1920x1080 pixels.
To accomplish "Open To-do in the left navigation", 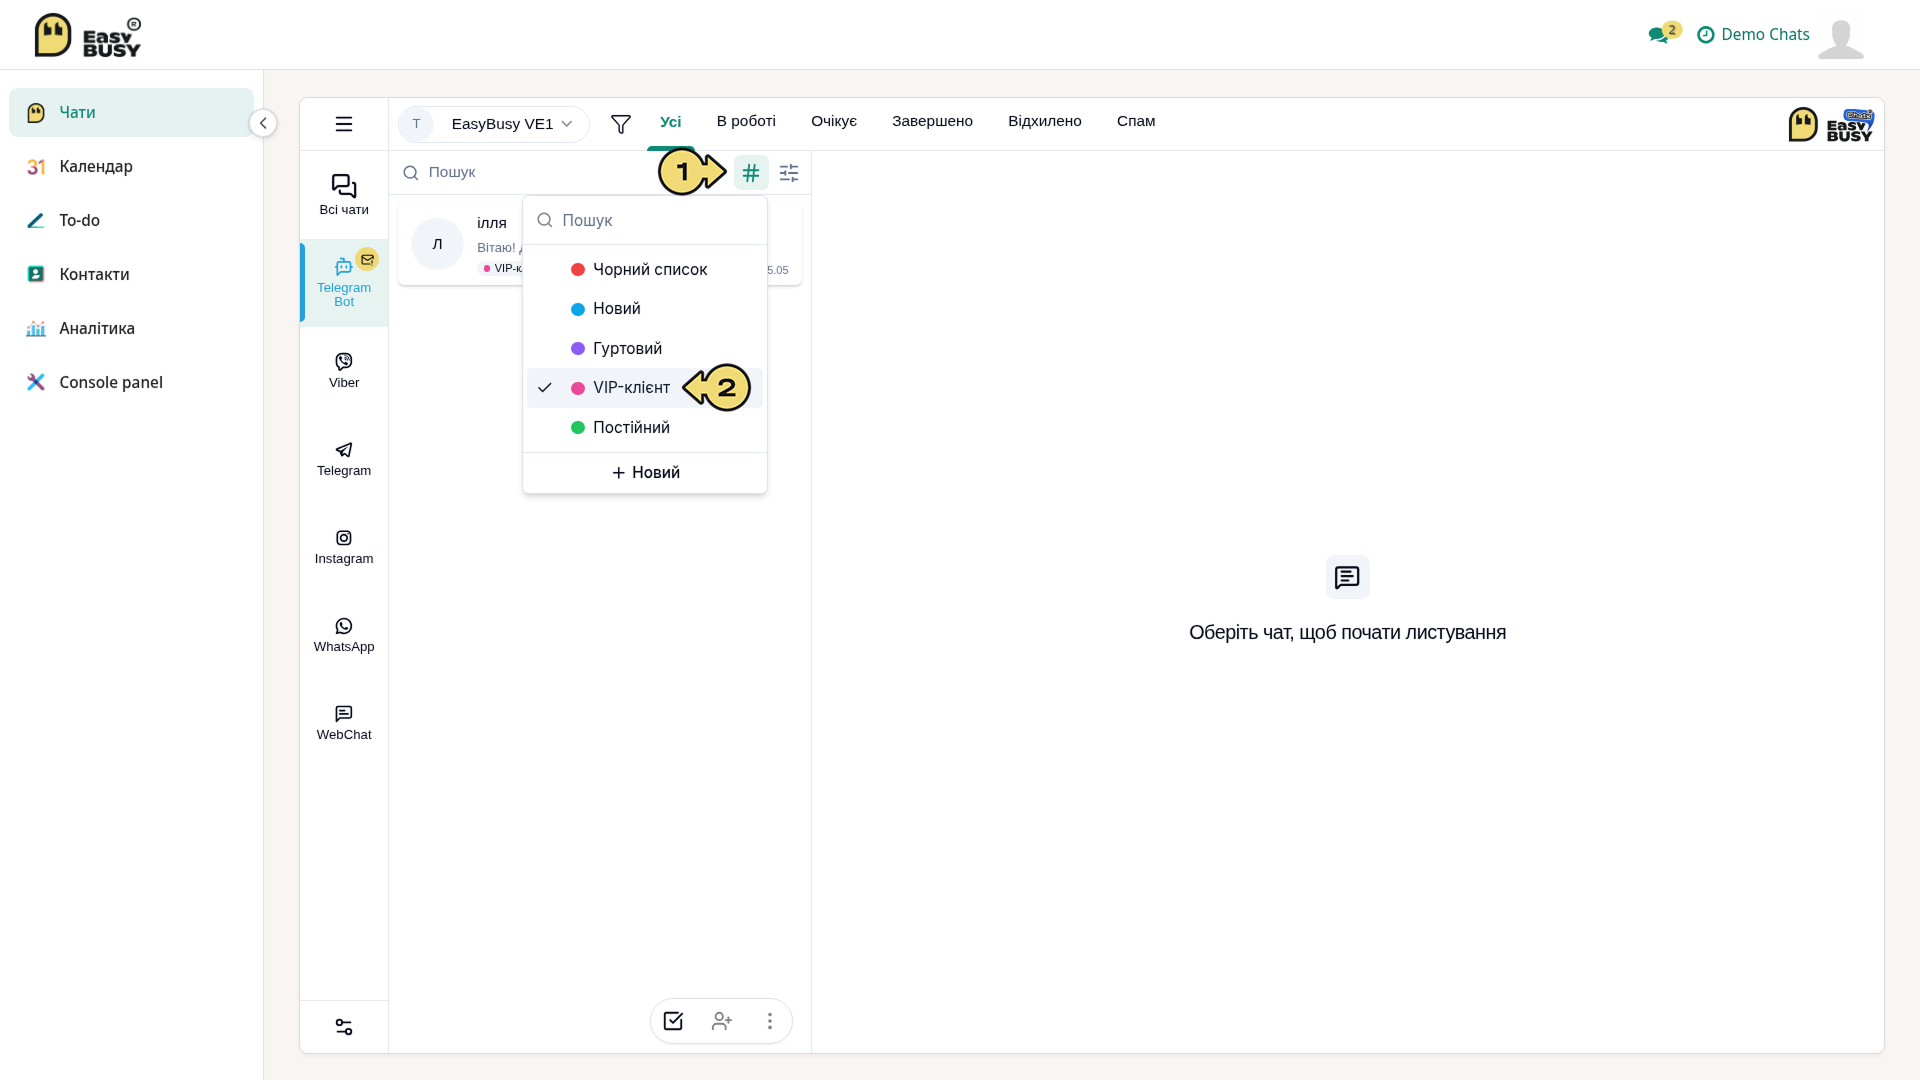I will 131,220.
